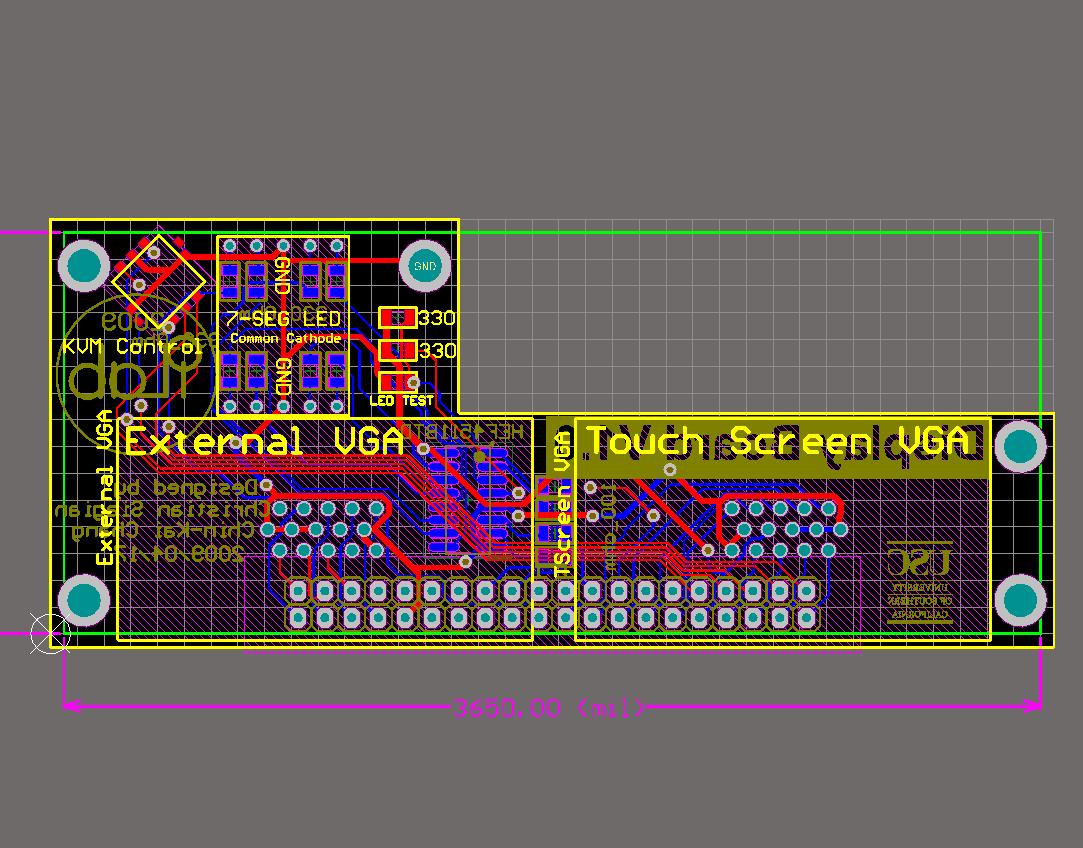The width and height of the screenshot is (1083, 848).
Task: Click the vertical 'TScreen VGA' label
Action: [x=563, y=504]
